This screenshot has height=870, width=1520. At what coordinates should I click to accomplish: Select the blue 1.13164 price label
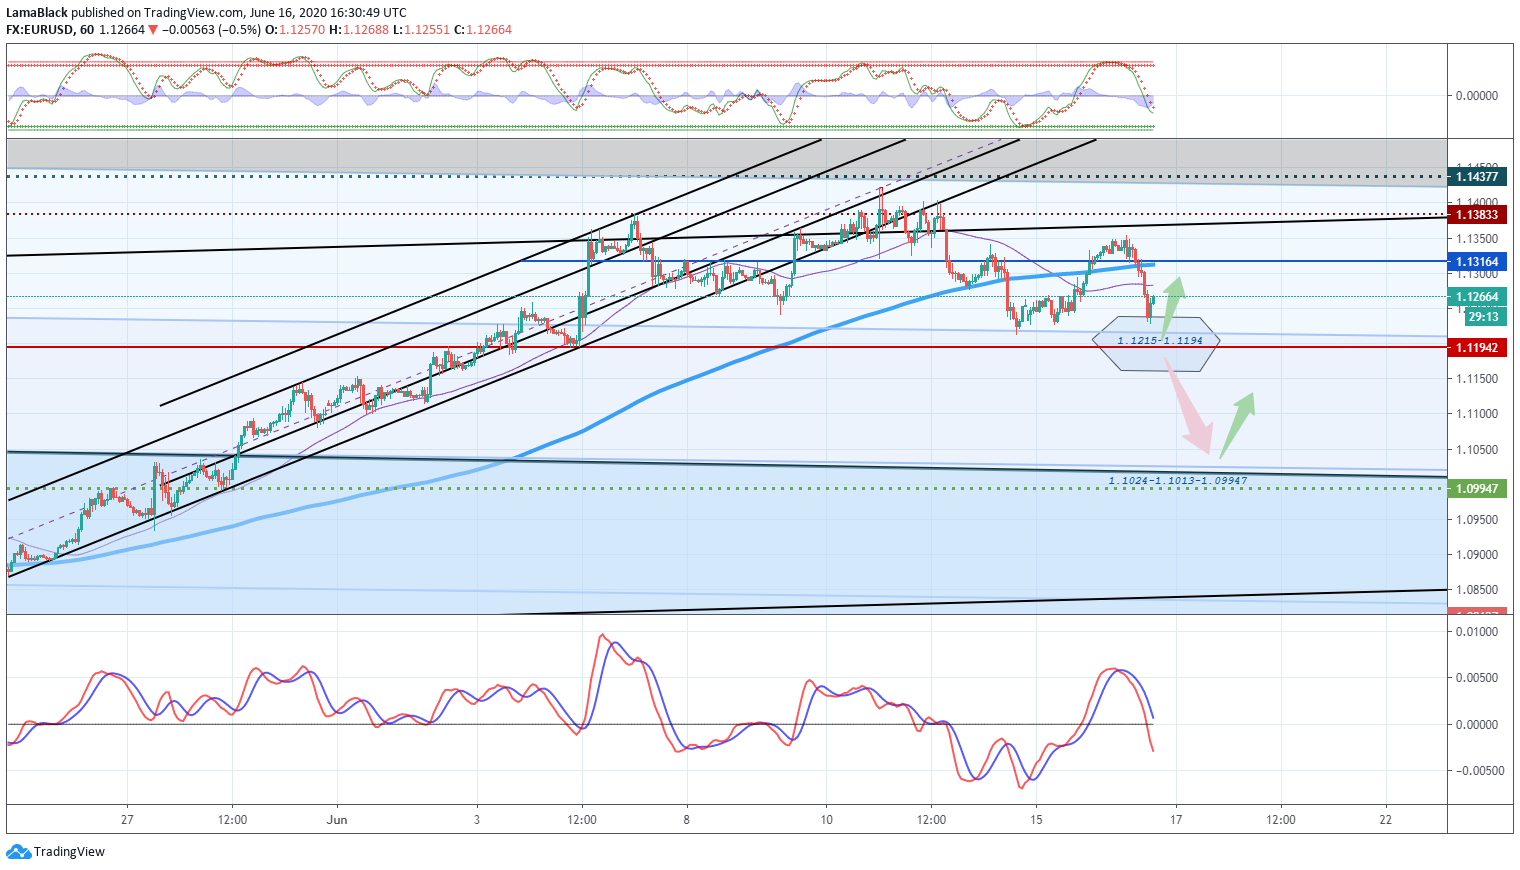pos(1476,262)
